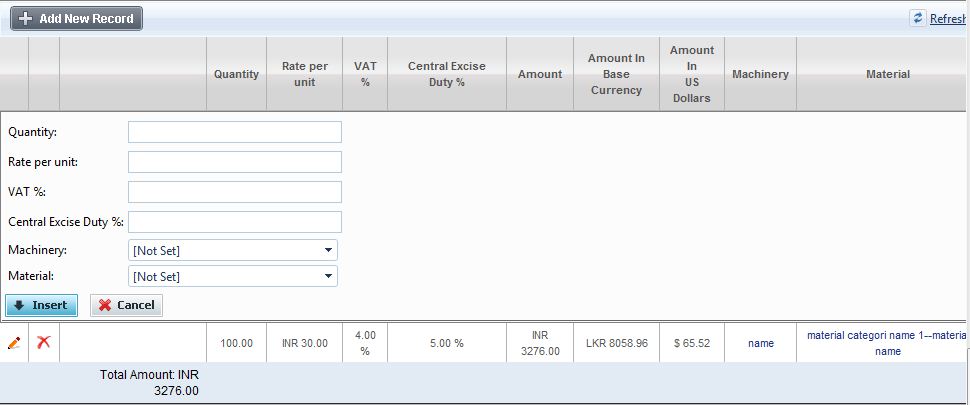Click the 100.00 quantity cell

pos(236,343)
